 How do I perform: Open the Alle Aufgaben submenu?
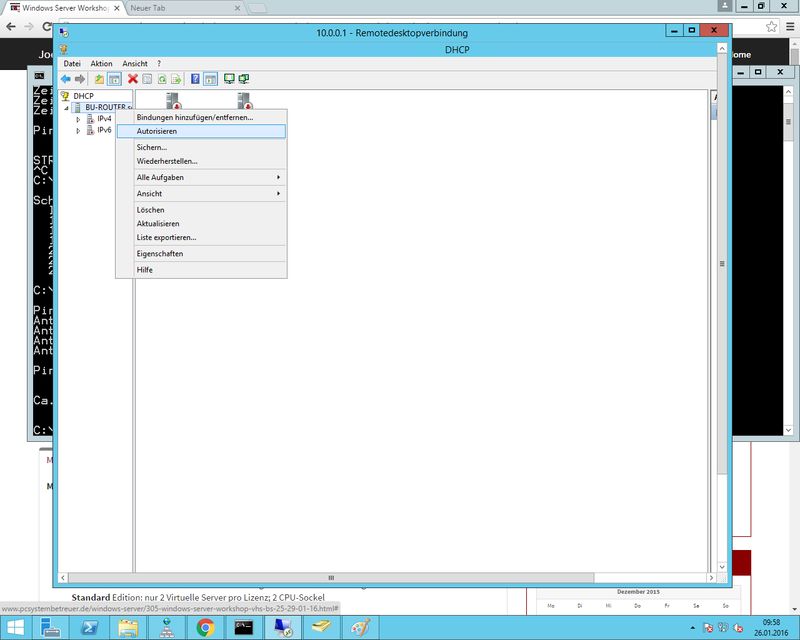click(x=200, y=177)
